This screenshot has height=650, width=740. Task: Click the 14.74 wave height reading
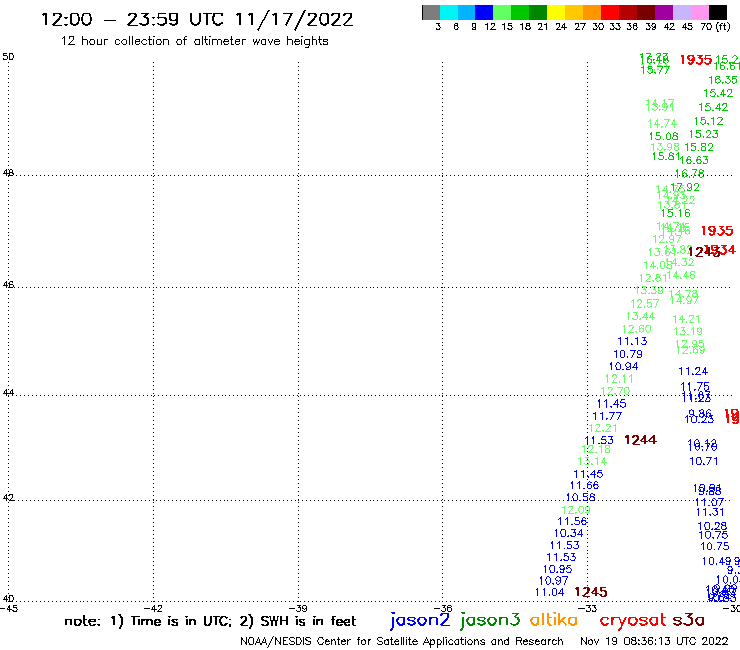click(x=662, y=124)
